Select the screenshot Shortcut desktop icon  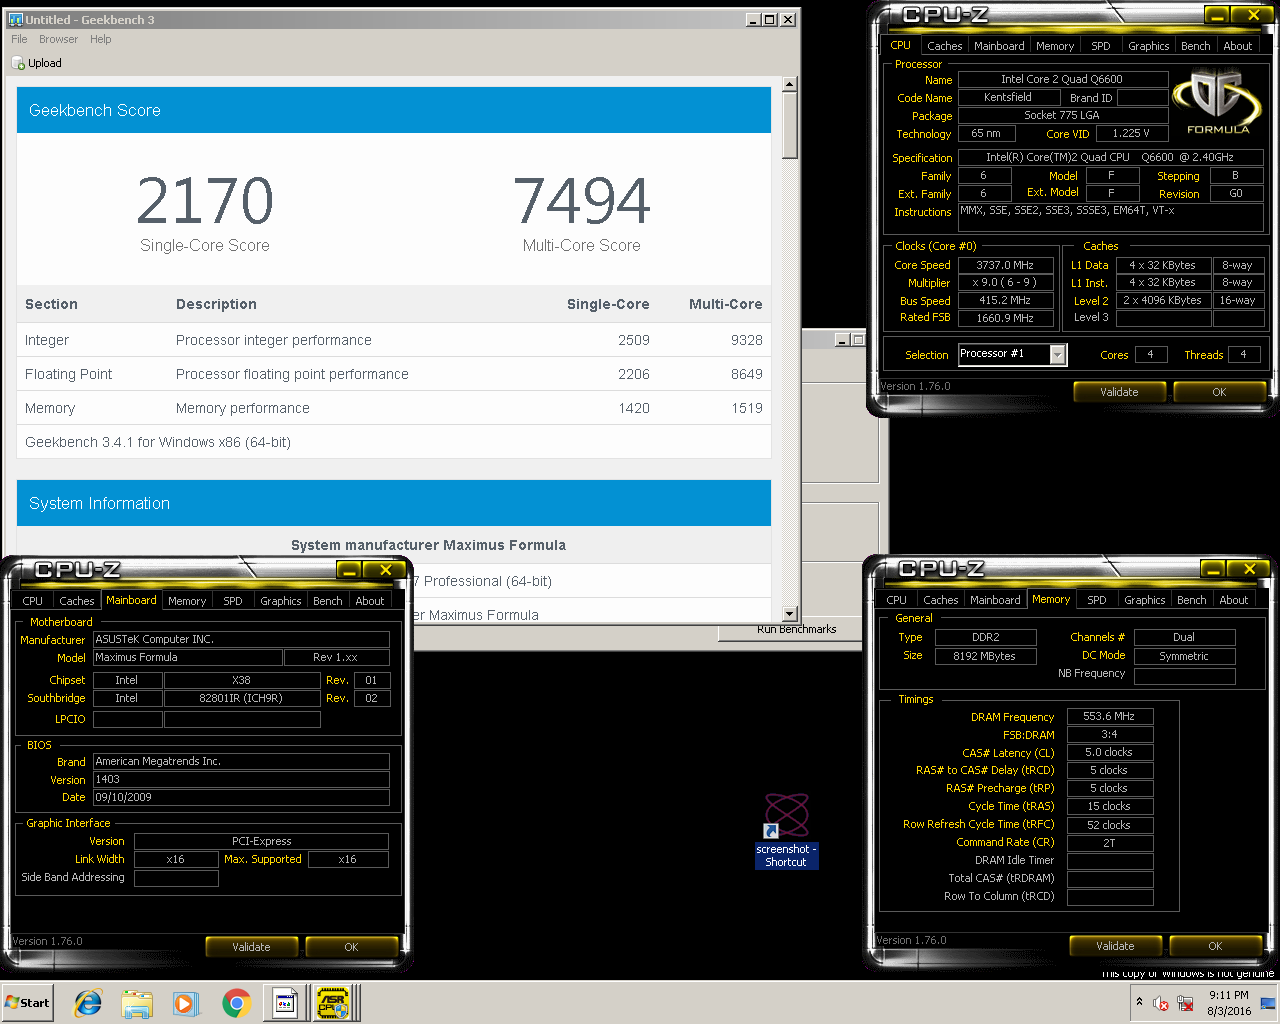[x=786, y=830]
